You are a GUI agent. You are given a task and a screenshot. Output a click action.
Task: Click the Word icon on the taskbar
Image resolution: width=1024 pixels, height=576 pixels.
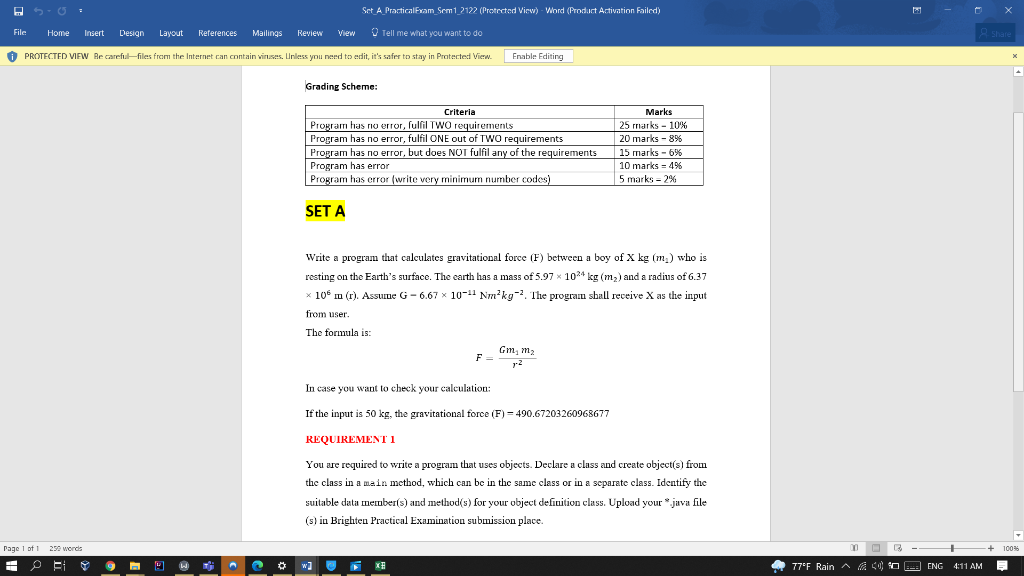[306, 566]
